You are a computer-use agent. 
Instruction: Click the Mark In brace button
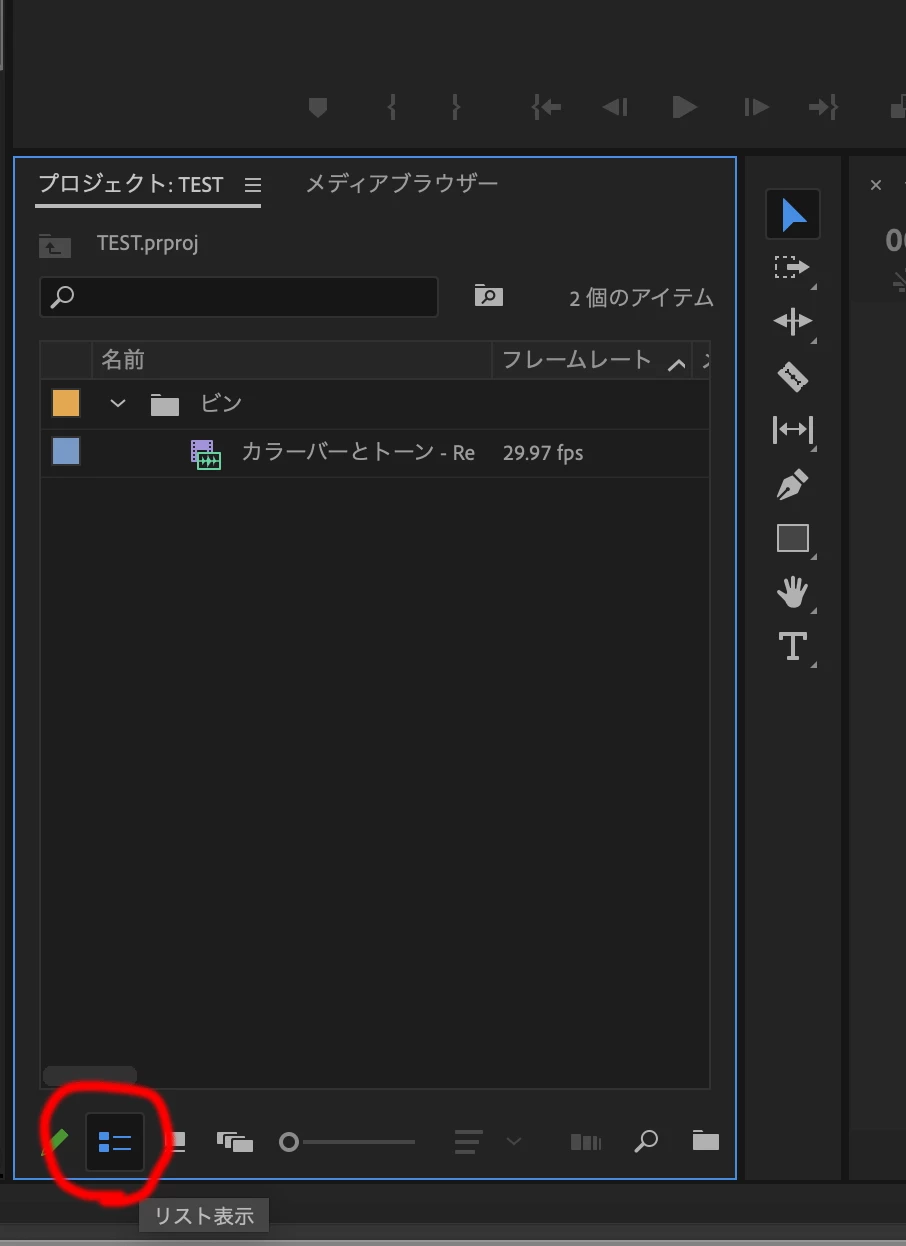(392, 107)
